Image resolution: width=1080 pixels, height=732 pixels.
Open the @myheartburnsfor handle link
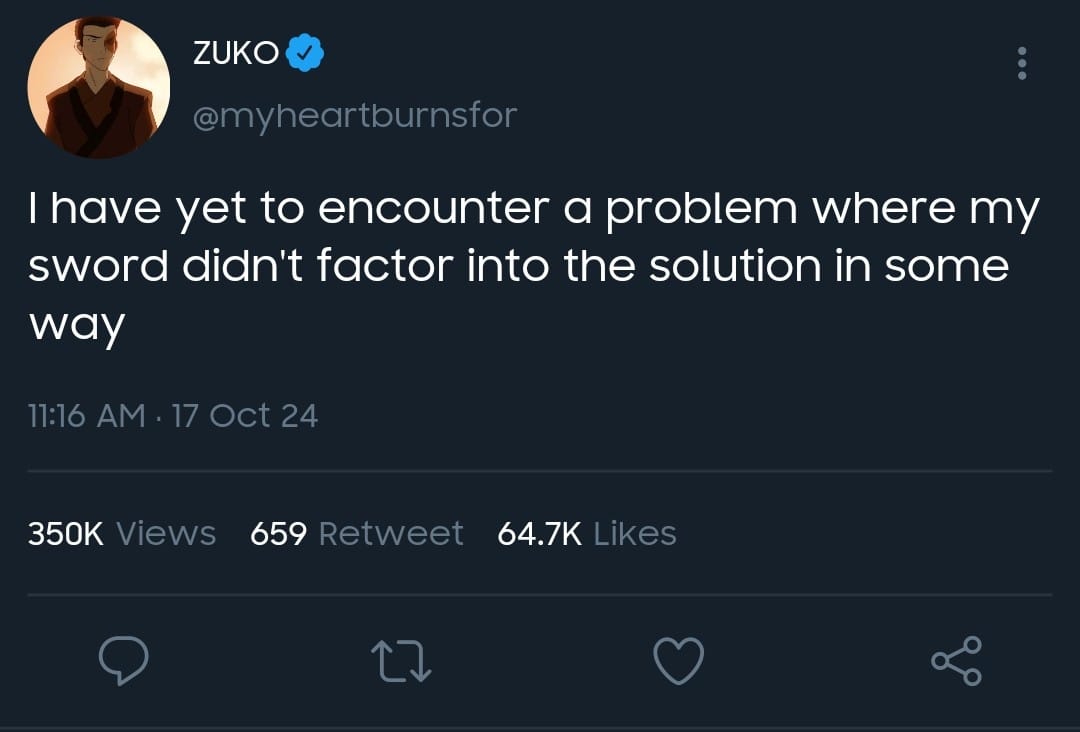click(354, 116)
